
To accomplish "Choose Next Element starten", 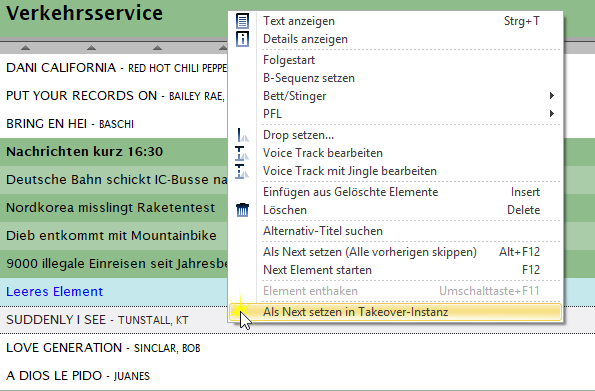I will coord(395,270).
